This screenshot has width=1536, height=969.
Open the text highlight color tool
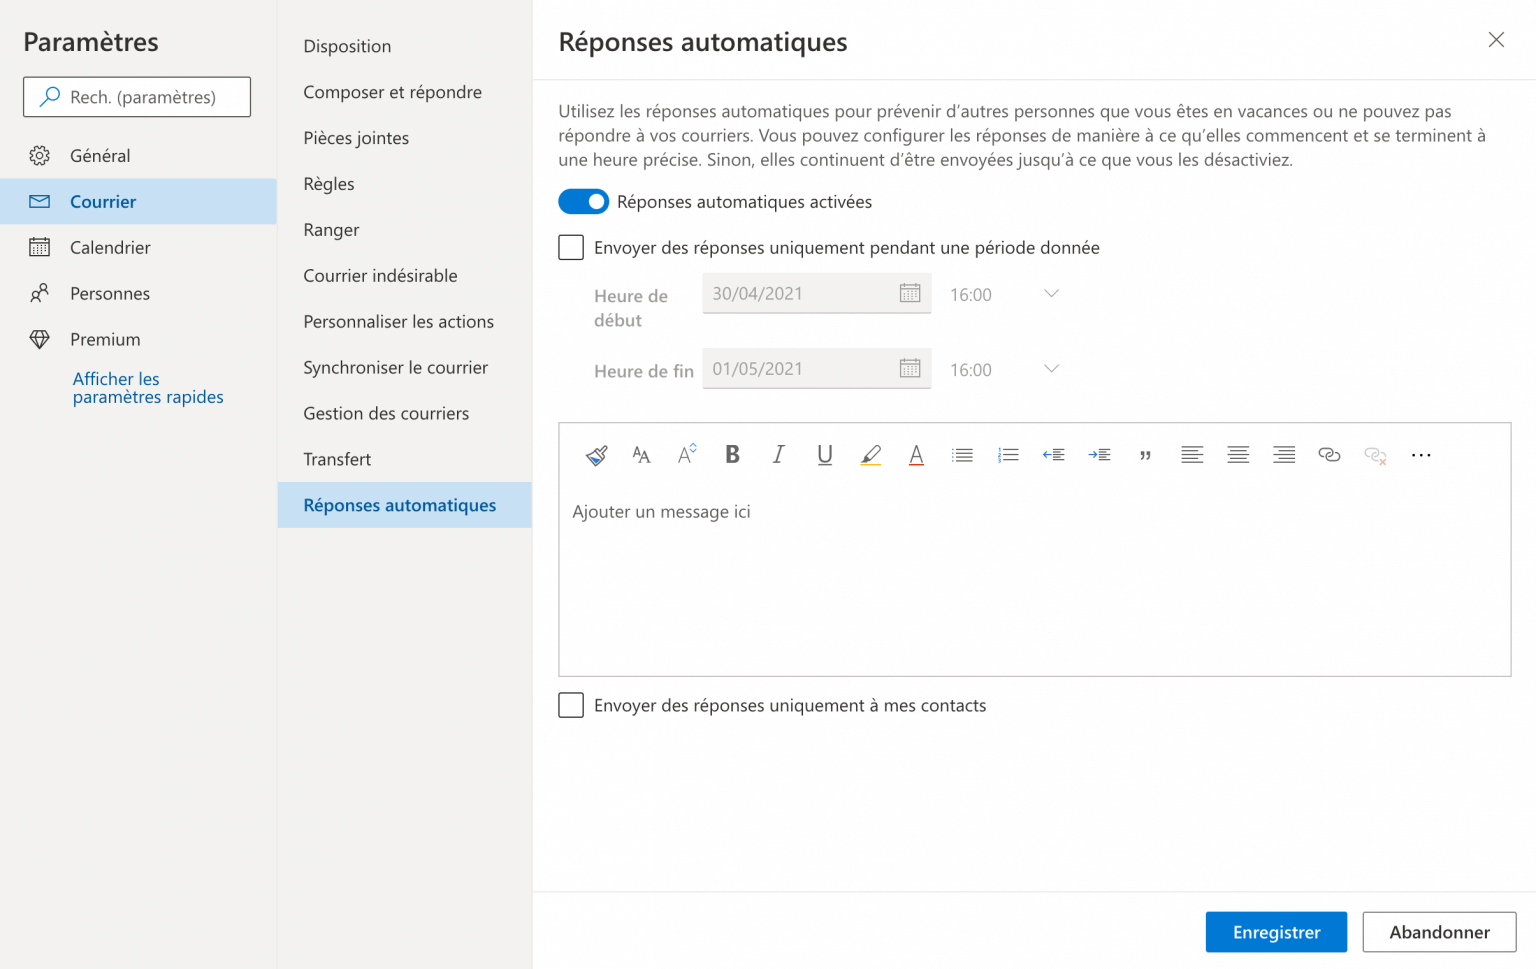(870, 454)
